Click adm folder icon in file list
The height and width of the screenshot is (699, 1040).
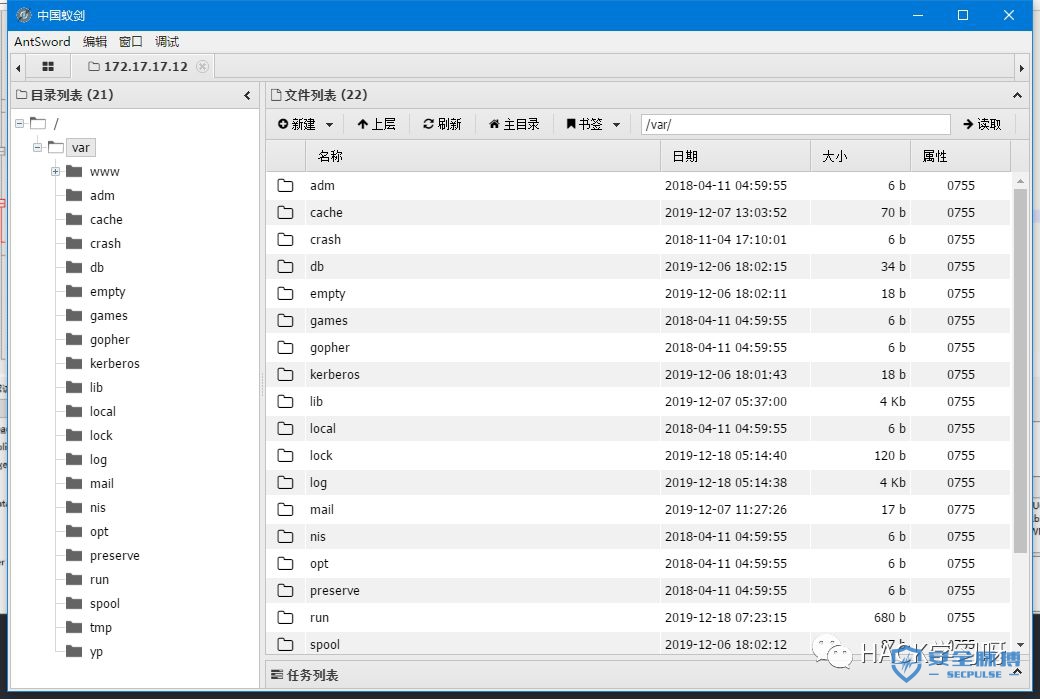coord(285,186)
